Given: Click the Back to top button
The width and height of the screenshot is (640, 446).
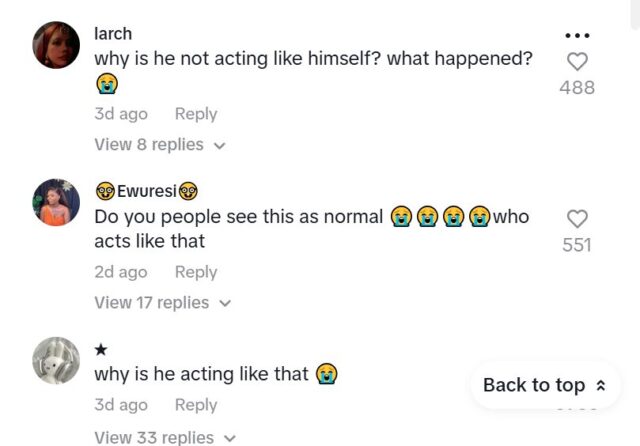Looking at the screenshot, I should coord(544,385).
